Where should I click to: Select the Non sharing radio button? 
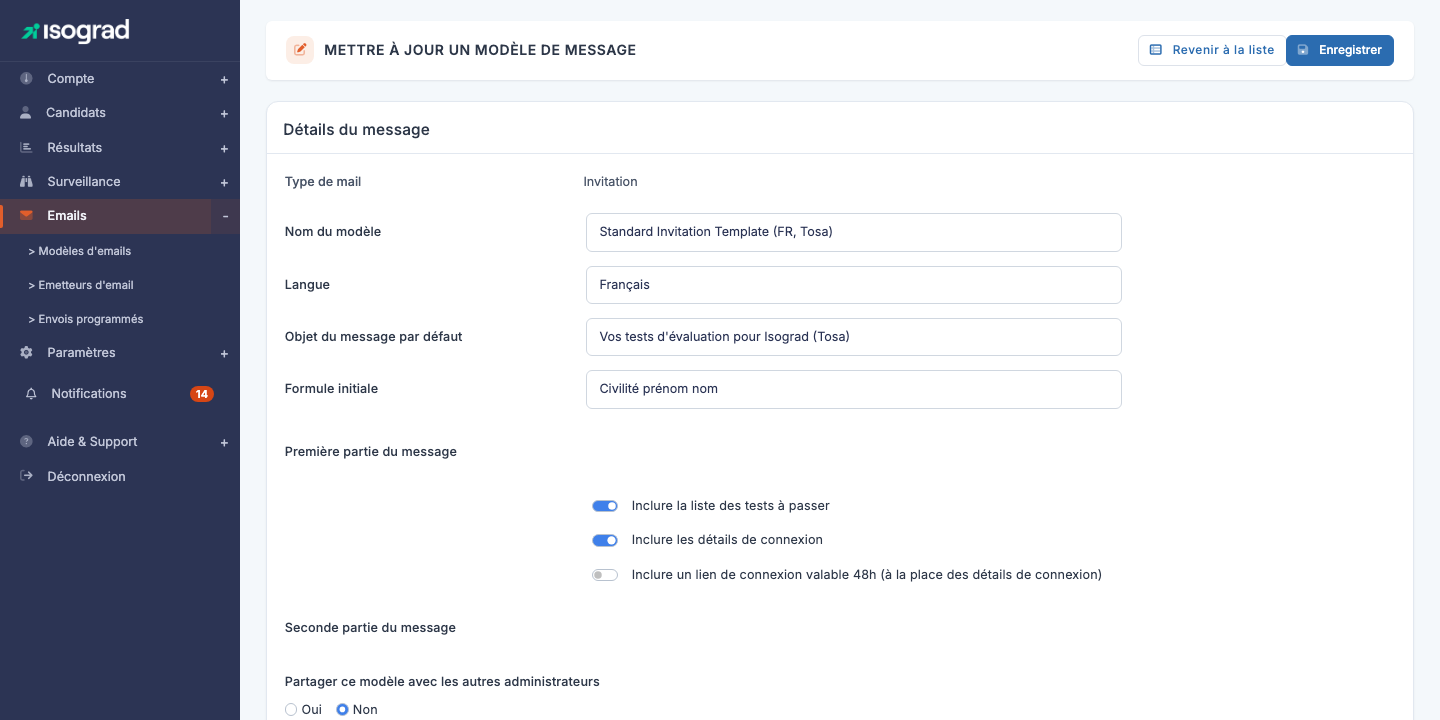pos(342,709)
